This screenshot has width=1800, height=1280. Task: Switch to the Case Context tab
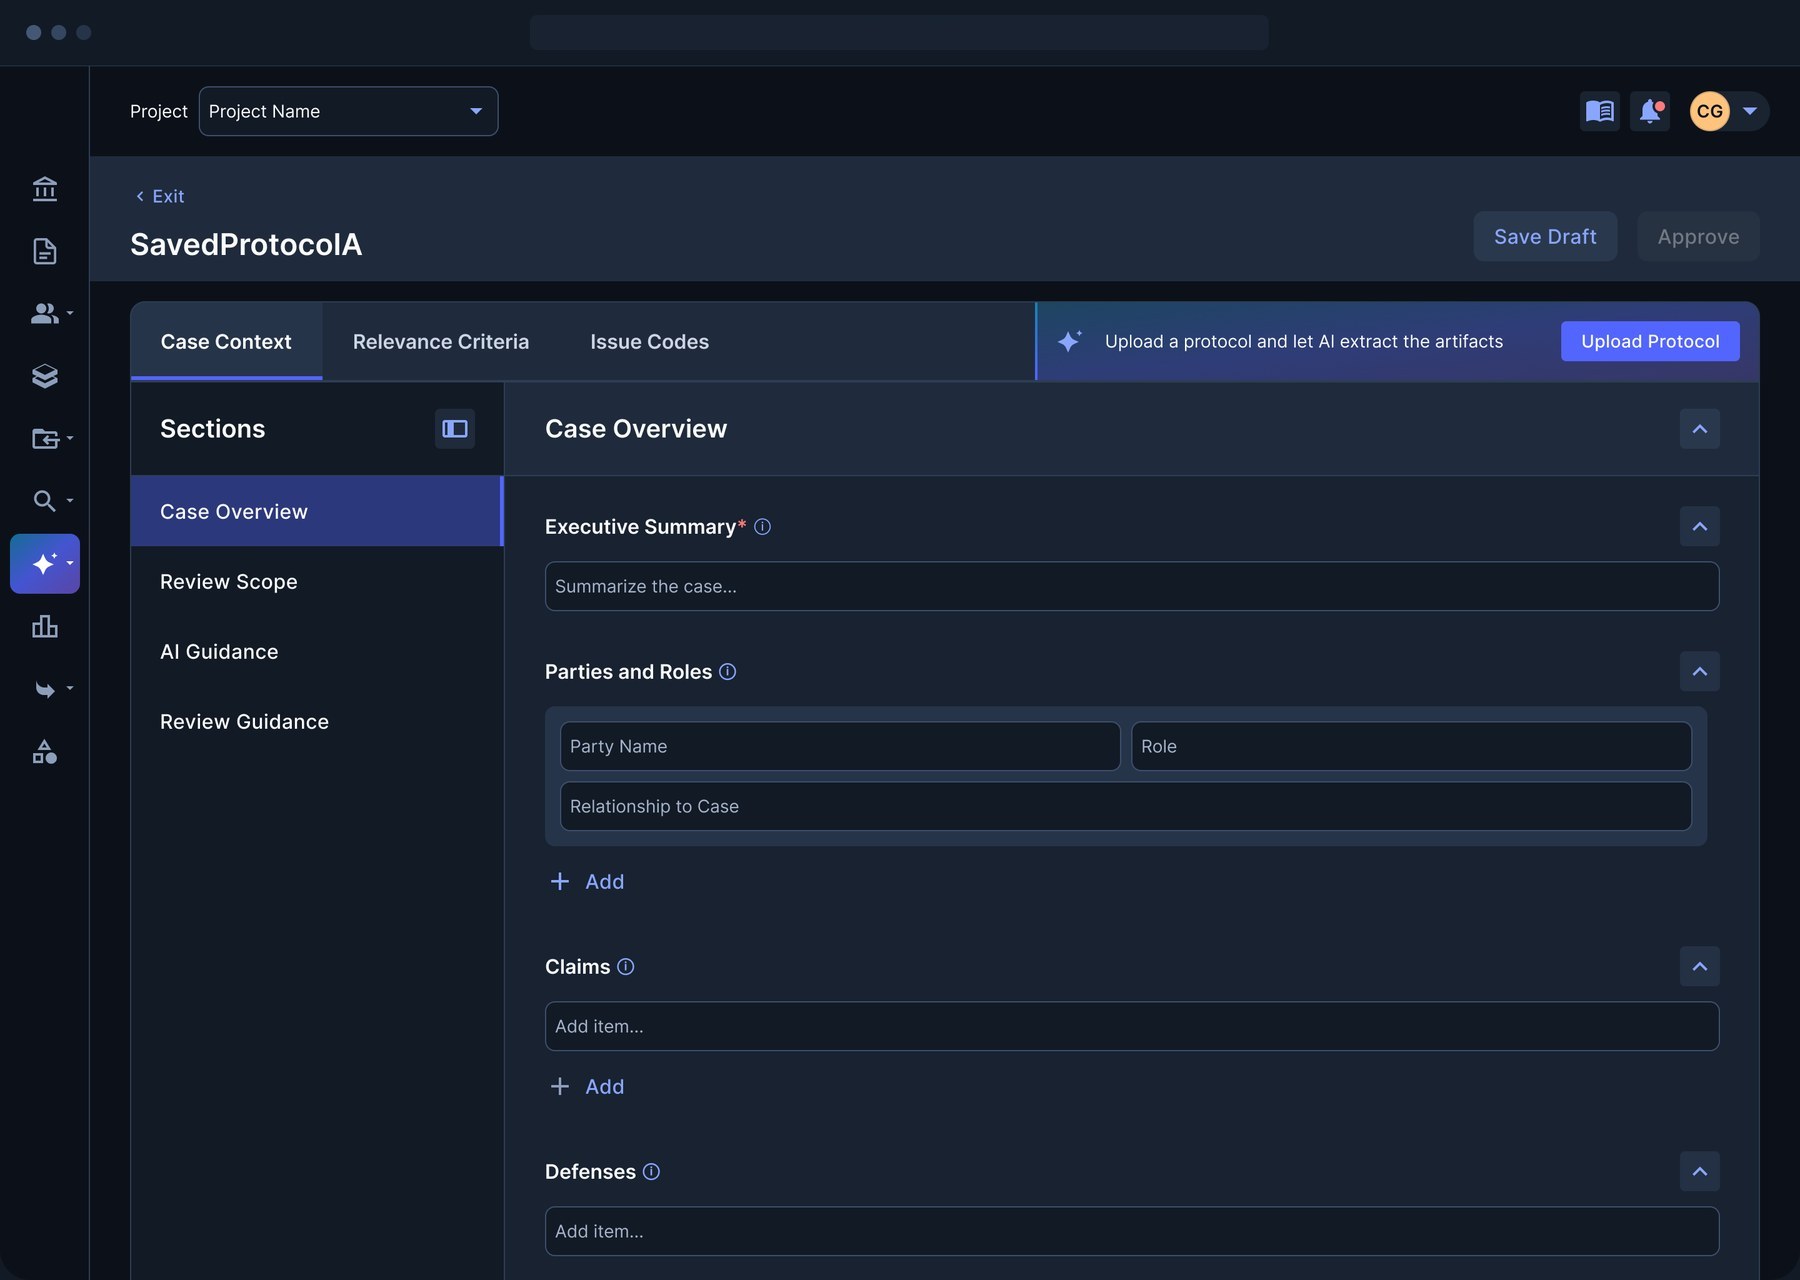click(x=226, y=342)
